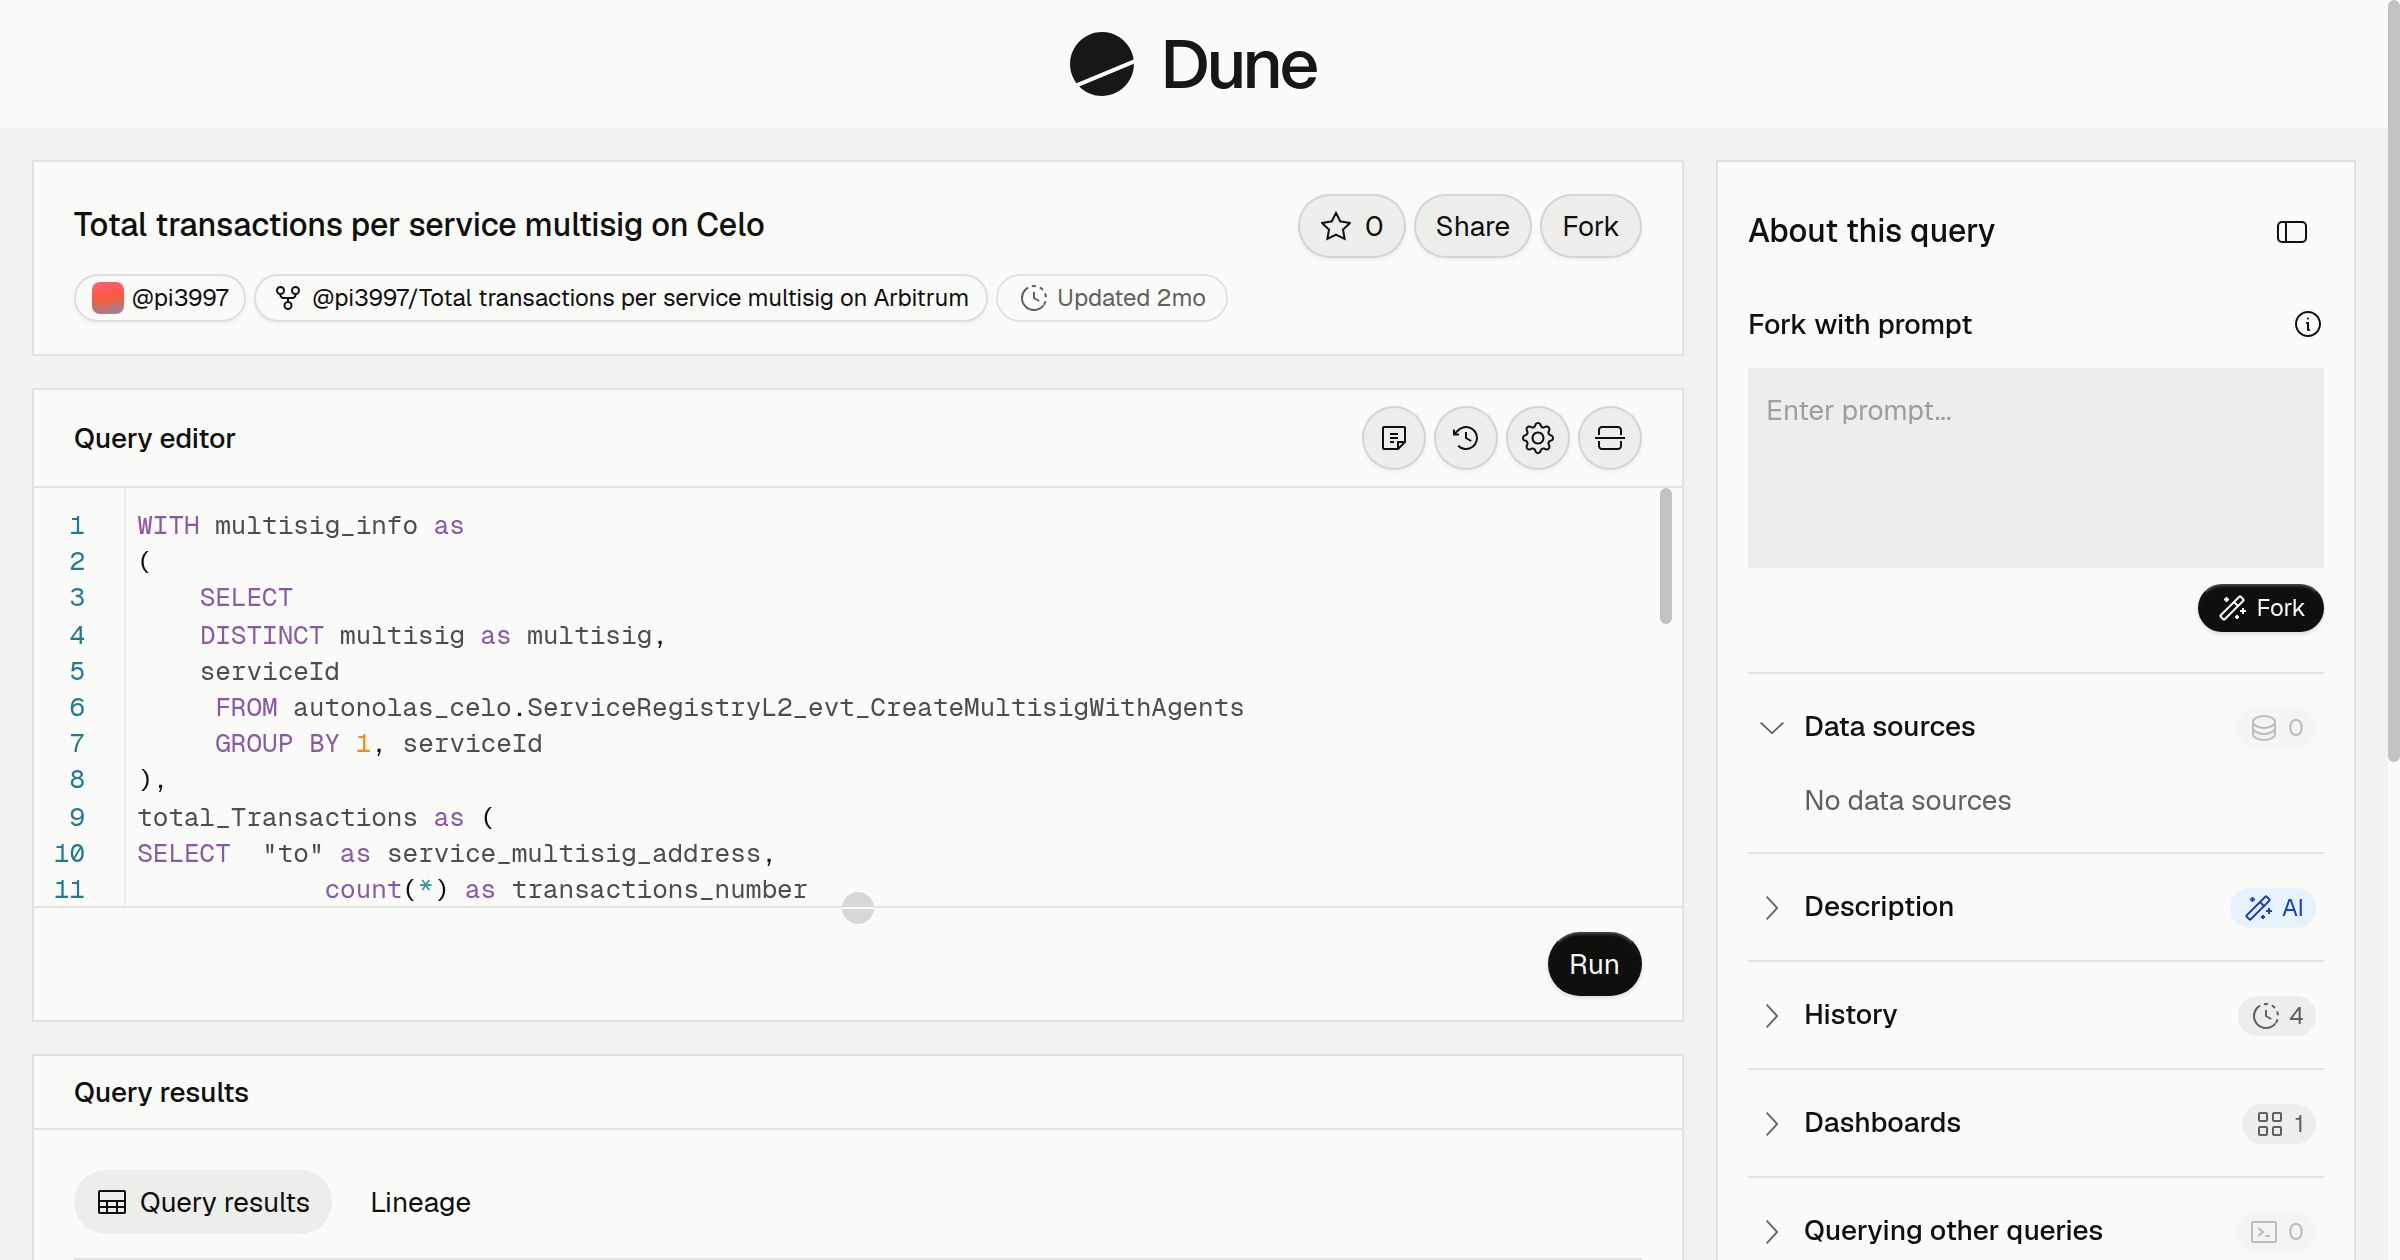Expand the Querying other queries section

tap(1771, 1231)
